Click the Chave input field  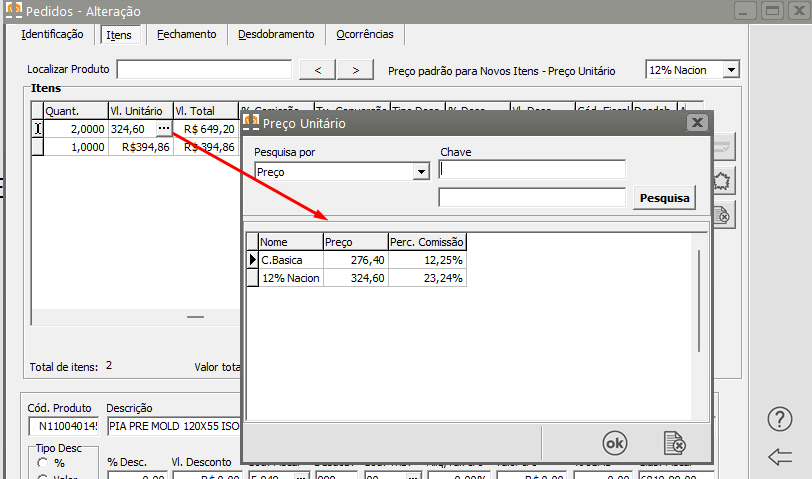tap(532, 170)
